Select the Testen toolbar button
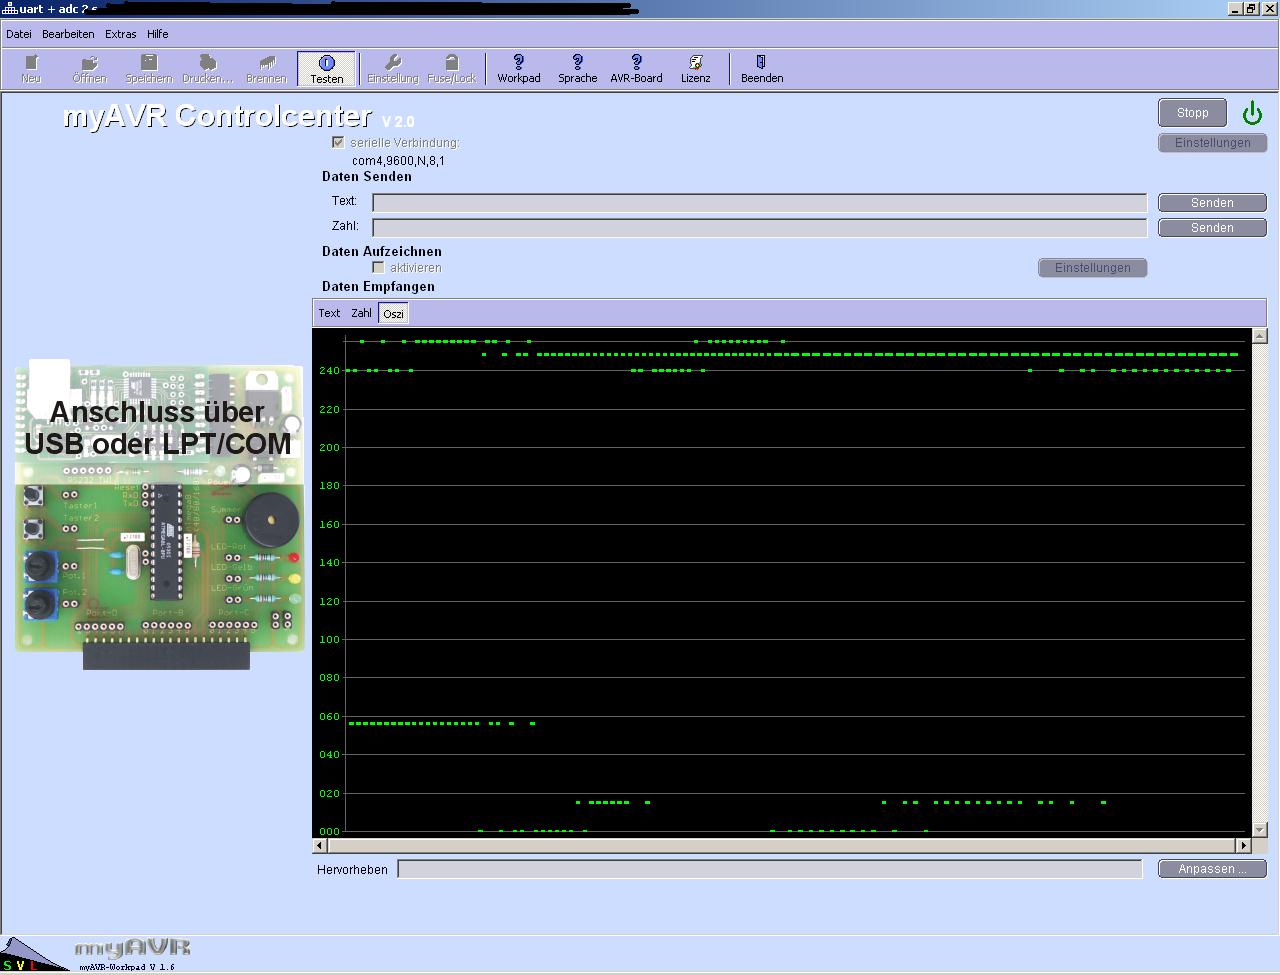The width and height of the screenshot is (1280, 975). click(326, 69)
